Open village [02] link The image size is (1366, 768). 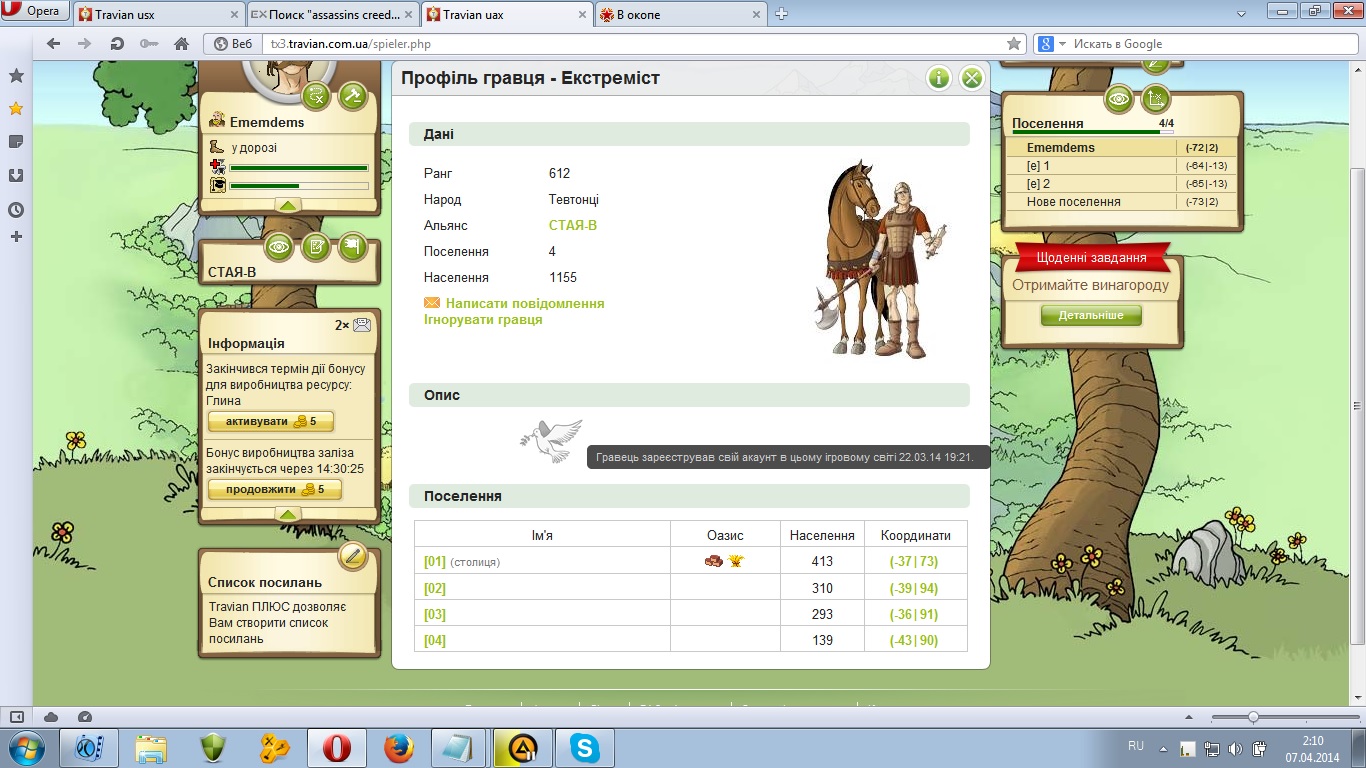tap(435, 588)
